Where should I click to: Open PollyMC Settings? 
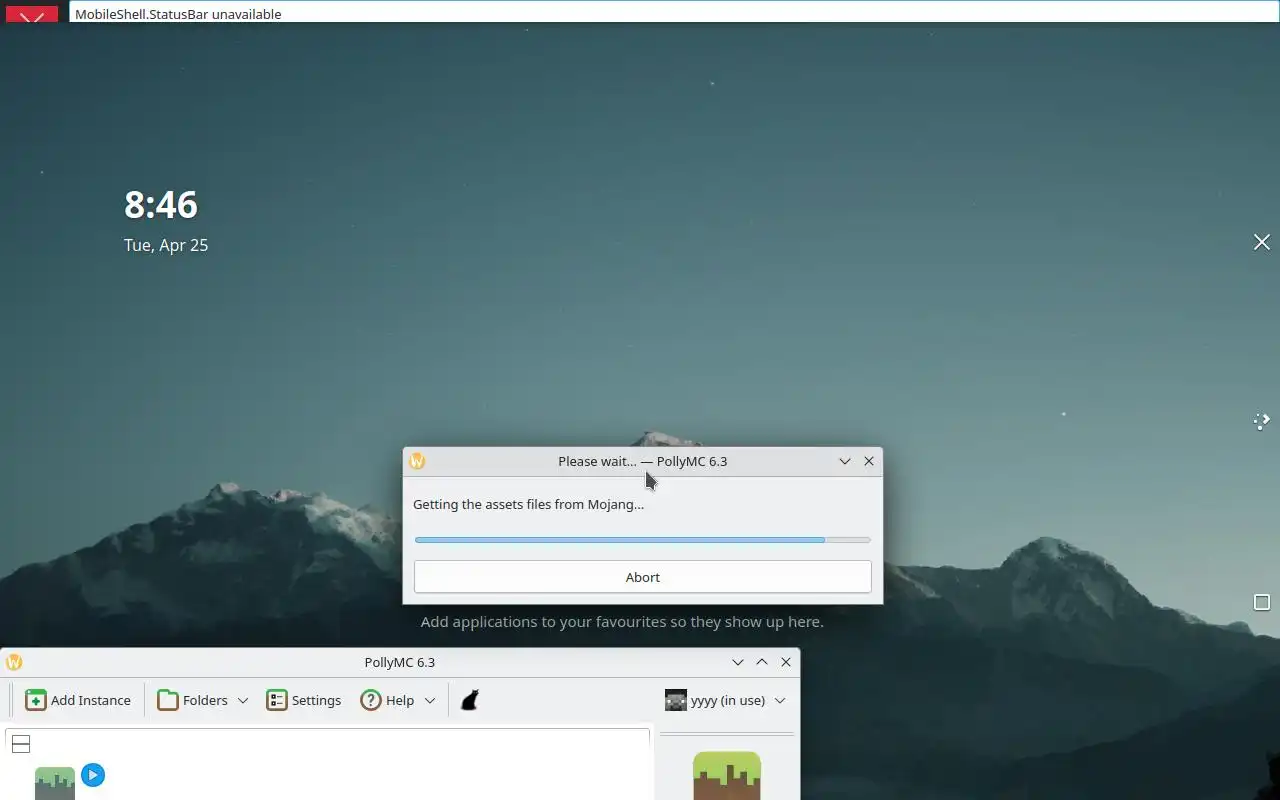pos(304,700)
